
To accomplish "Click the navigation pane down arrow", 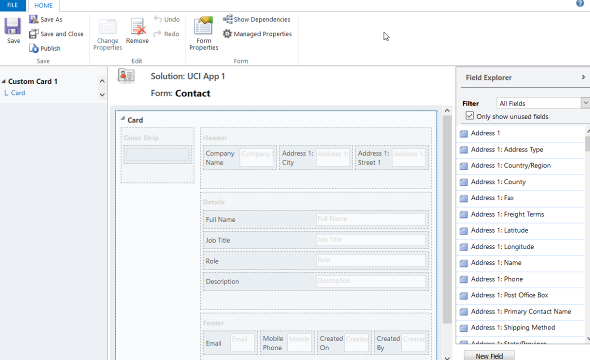I will [x=102, y=95].
